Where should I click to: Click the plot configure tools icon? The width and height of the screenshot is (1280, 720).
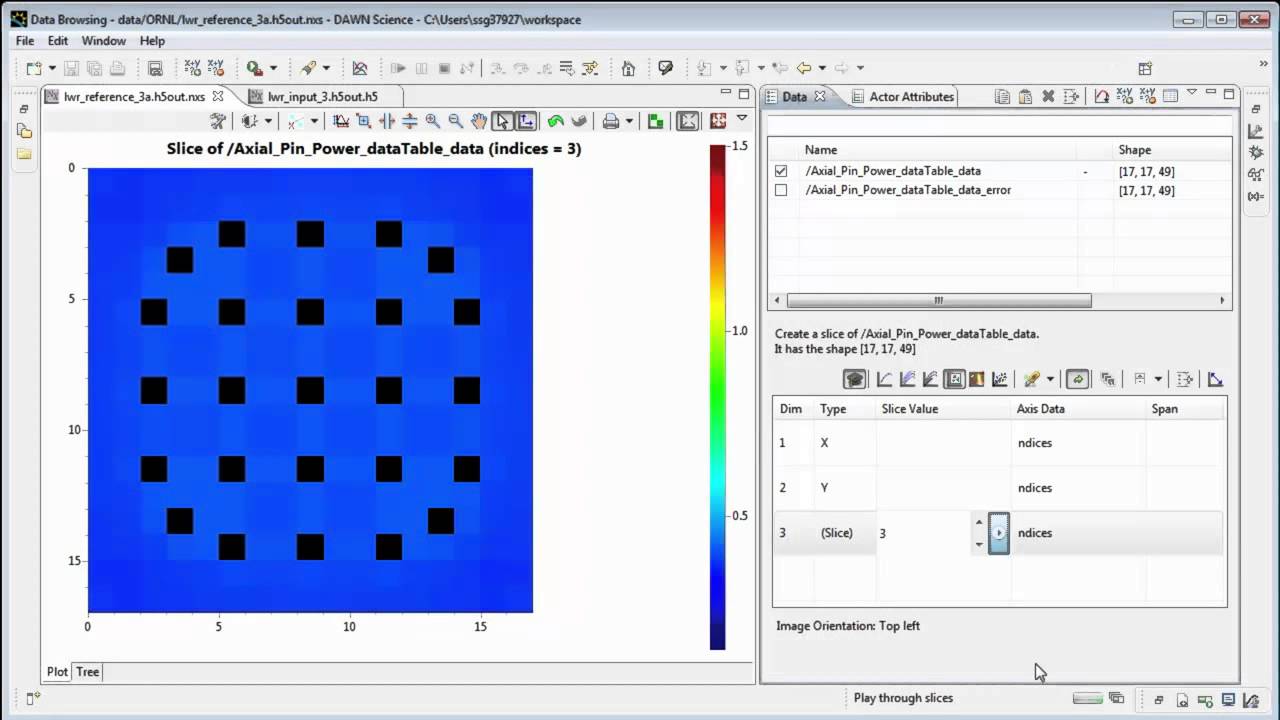[217, 121]
